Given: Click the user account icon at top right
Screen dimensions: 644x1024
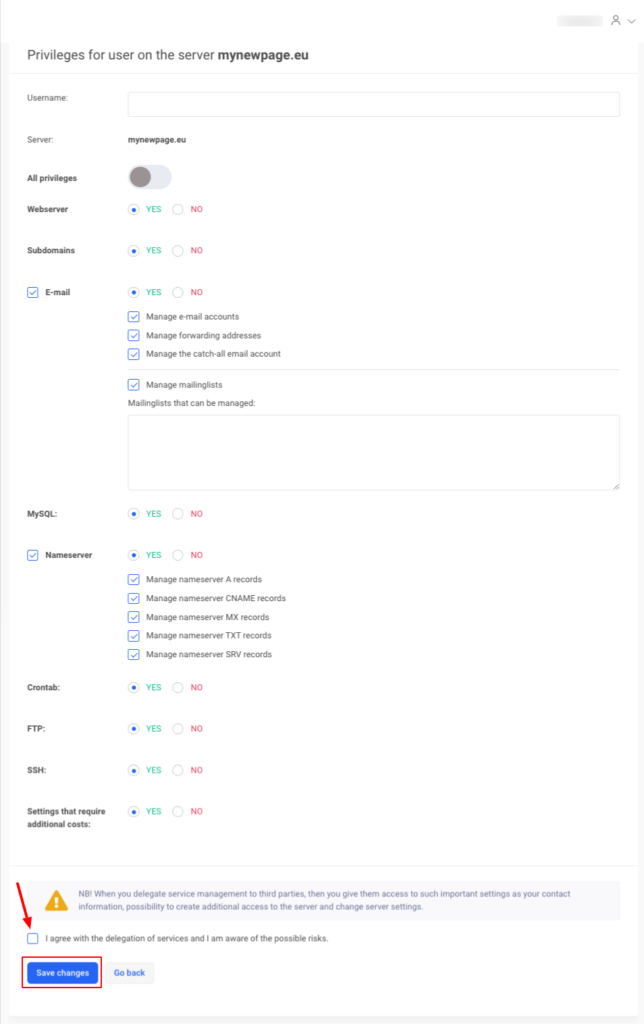Looking at the screenshot, I should pyautogui.click(x=615, y=20).
